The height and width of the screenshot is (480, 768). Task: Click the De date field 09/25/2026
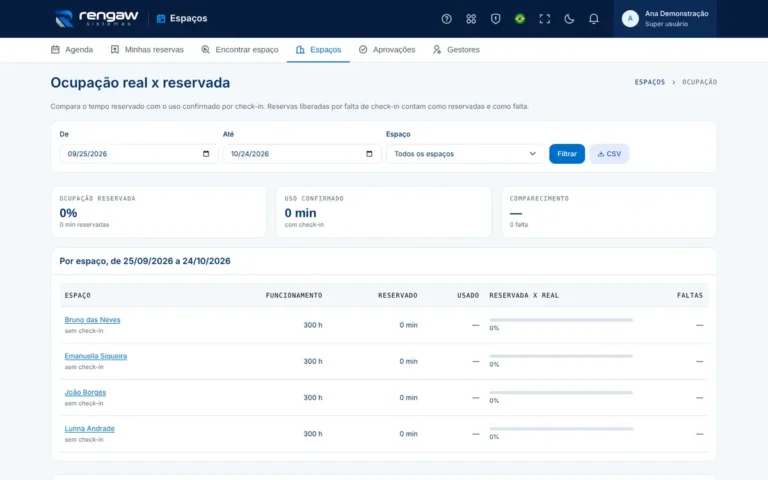[x=139, y=154]
